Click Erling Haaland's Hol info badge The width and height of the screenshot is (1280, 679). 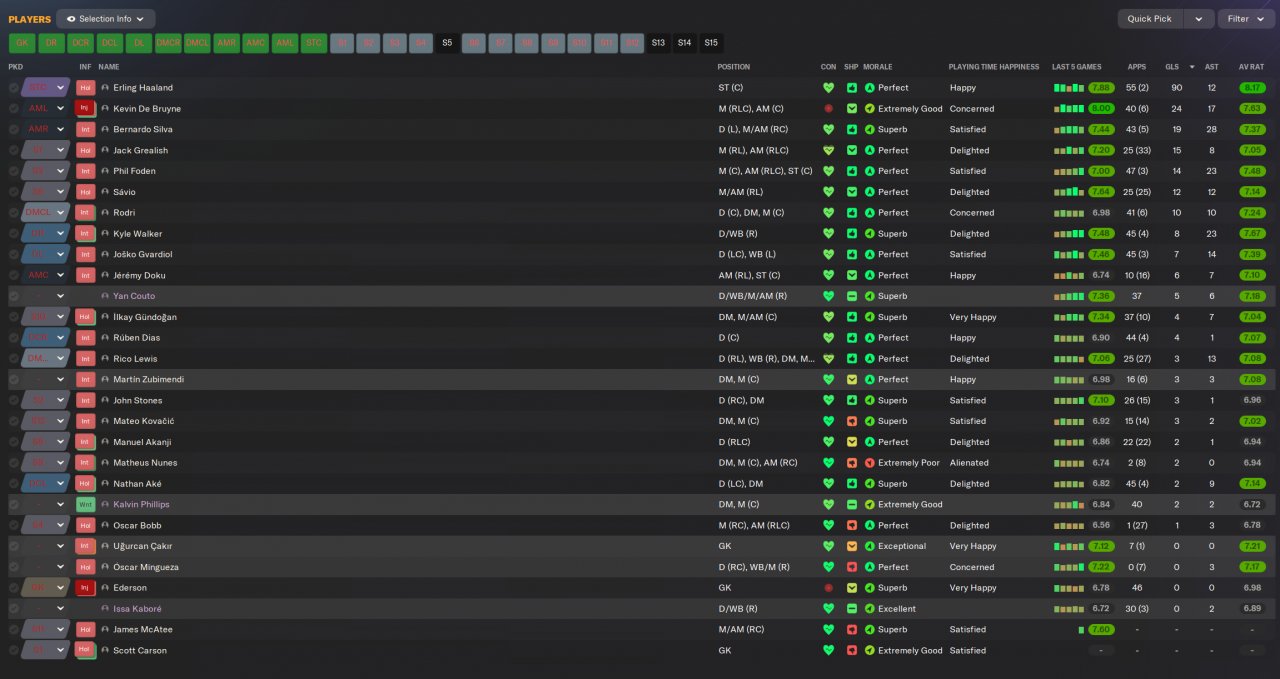(86, 88)
